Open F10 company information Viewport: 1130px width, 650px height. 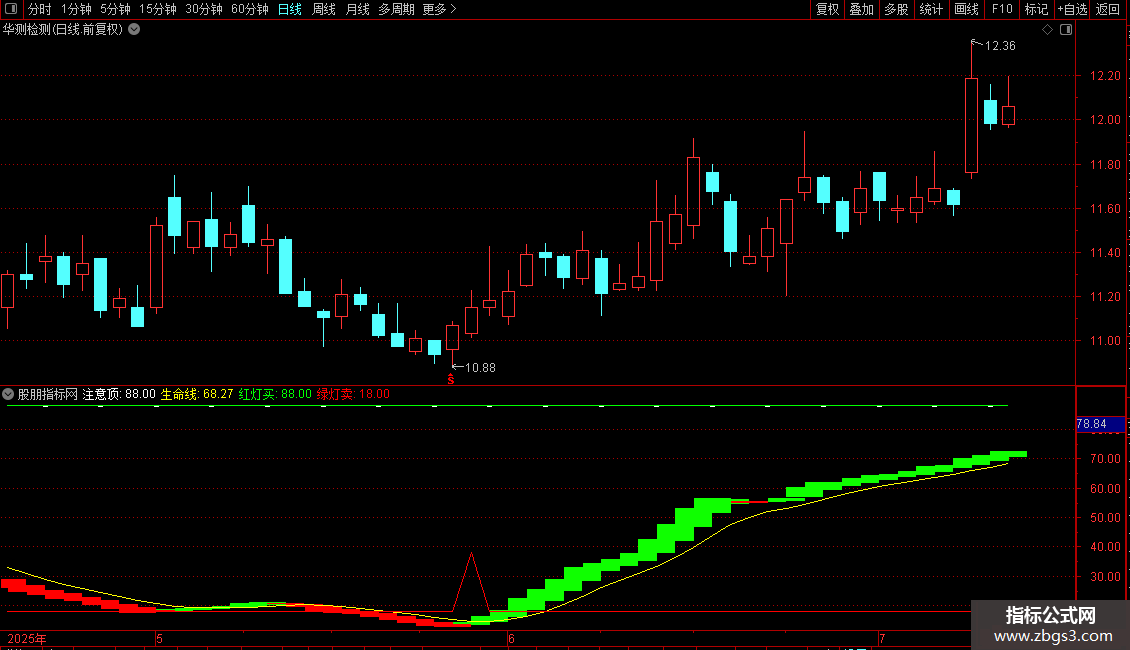[x=1002, y=9]
